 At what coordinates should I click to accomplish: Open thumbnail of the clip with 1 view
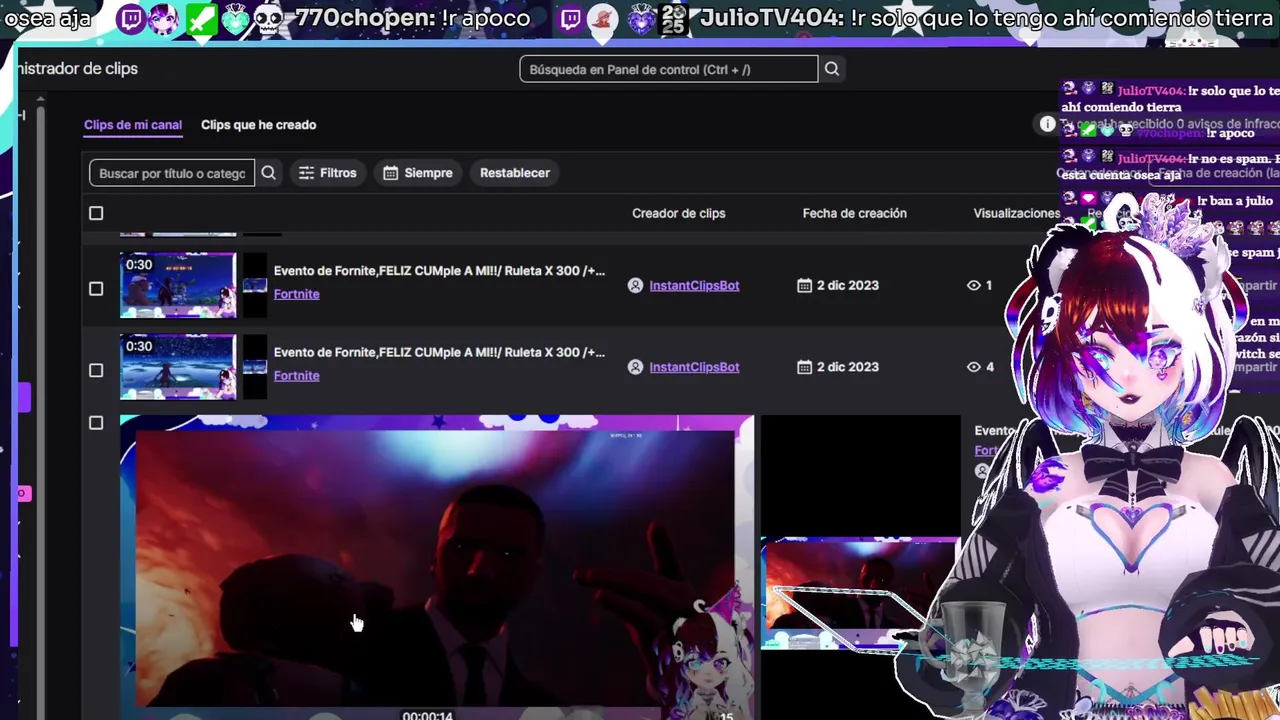coord(178,285)
